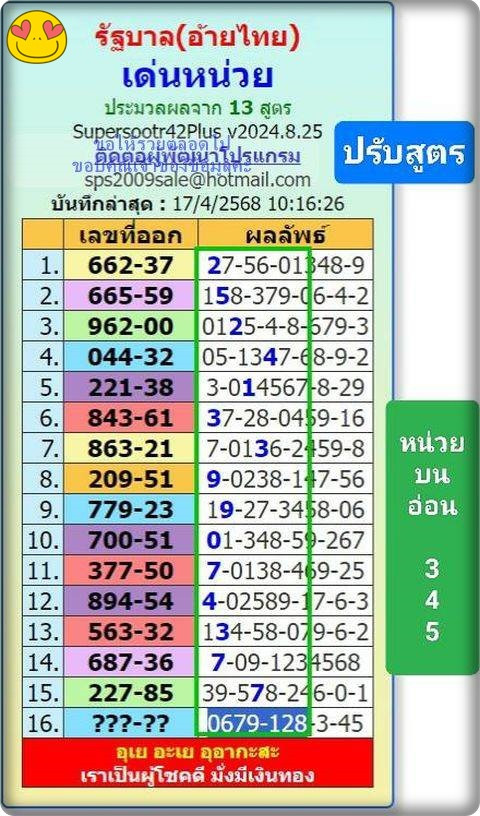480x816 pixels.
Task: Select the orange 209-51 cell in row 8
Action: [x=130, y=479]
